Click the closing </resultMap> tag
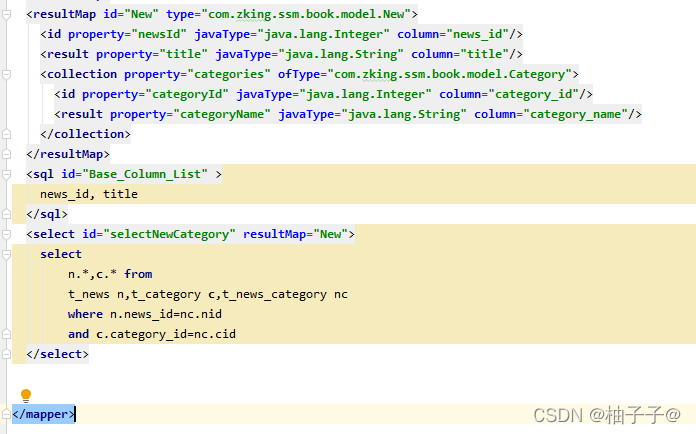Viewport: 696px width, 434px height. coord(68,154)
